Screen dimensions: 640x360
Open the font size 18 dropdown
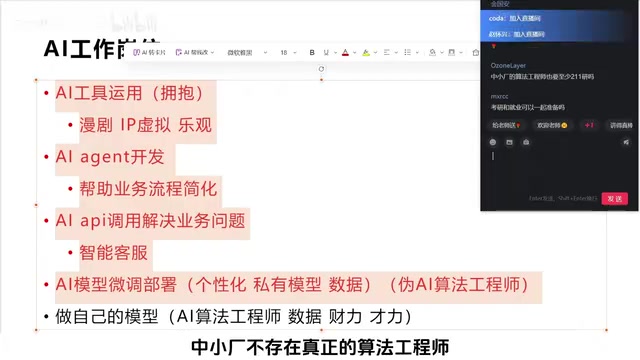coord(288,53)
